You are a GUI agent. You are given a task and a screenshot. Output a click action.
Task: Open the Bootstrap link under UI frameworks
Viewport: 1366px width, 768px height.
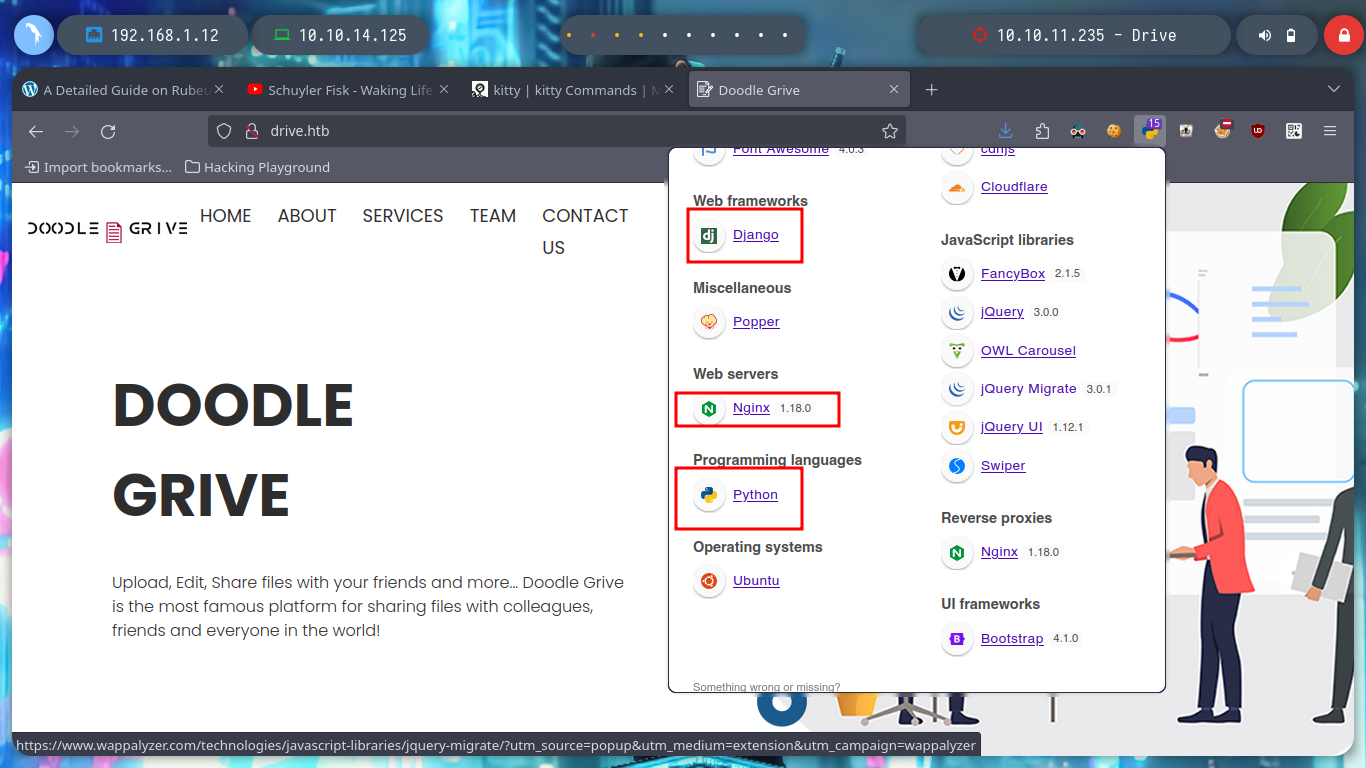click(1012, 639)
